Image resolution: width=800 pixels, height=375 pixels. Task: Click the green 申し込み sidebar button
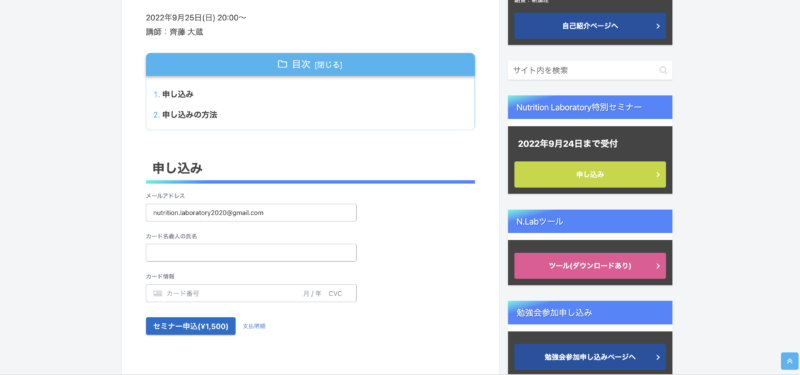[x=590, y=174]
